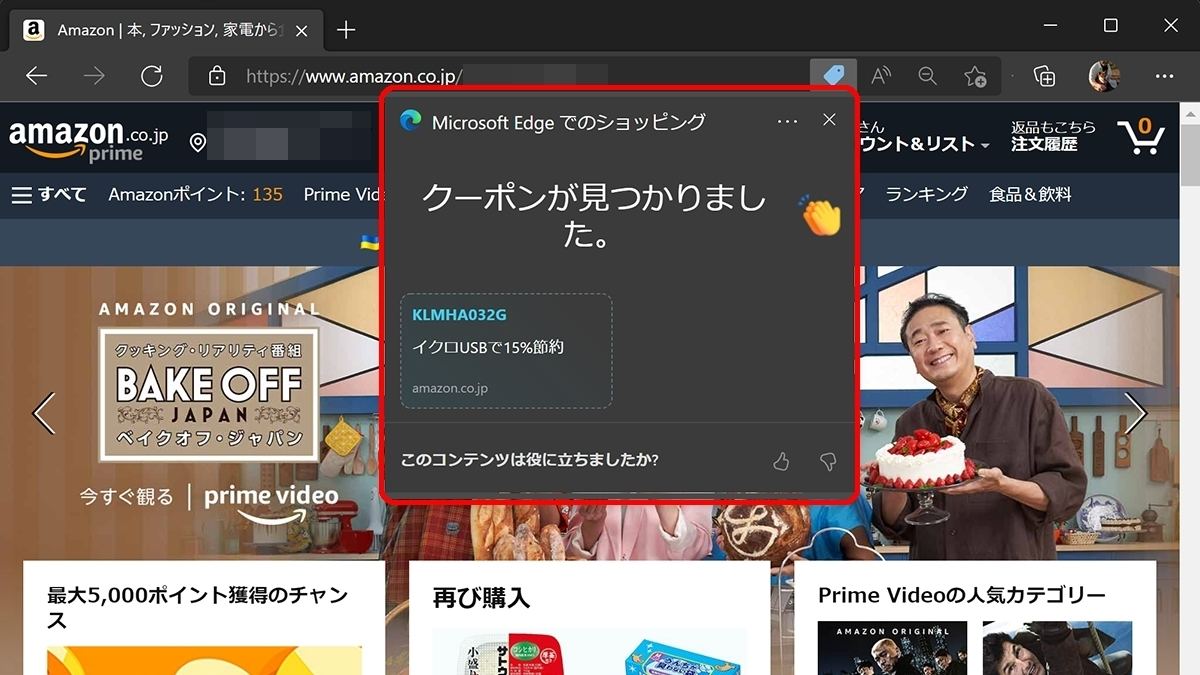The image size is (1200, 675).
Task: Close the Microsoft Edge shopping popup
Action: pyautogui.click(x=829, y=120)
